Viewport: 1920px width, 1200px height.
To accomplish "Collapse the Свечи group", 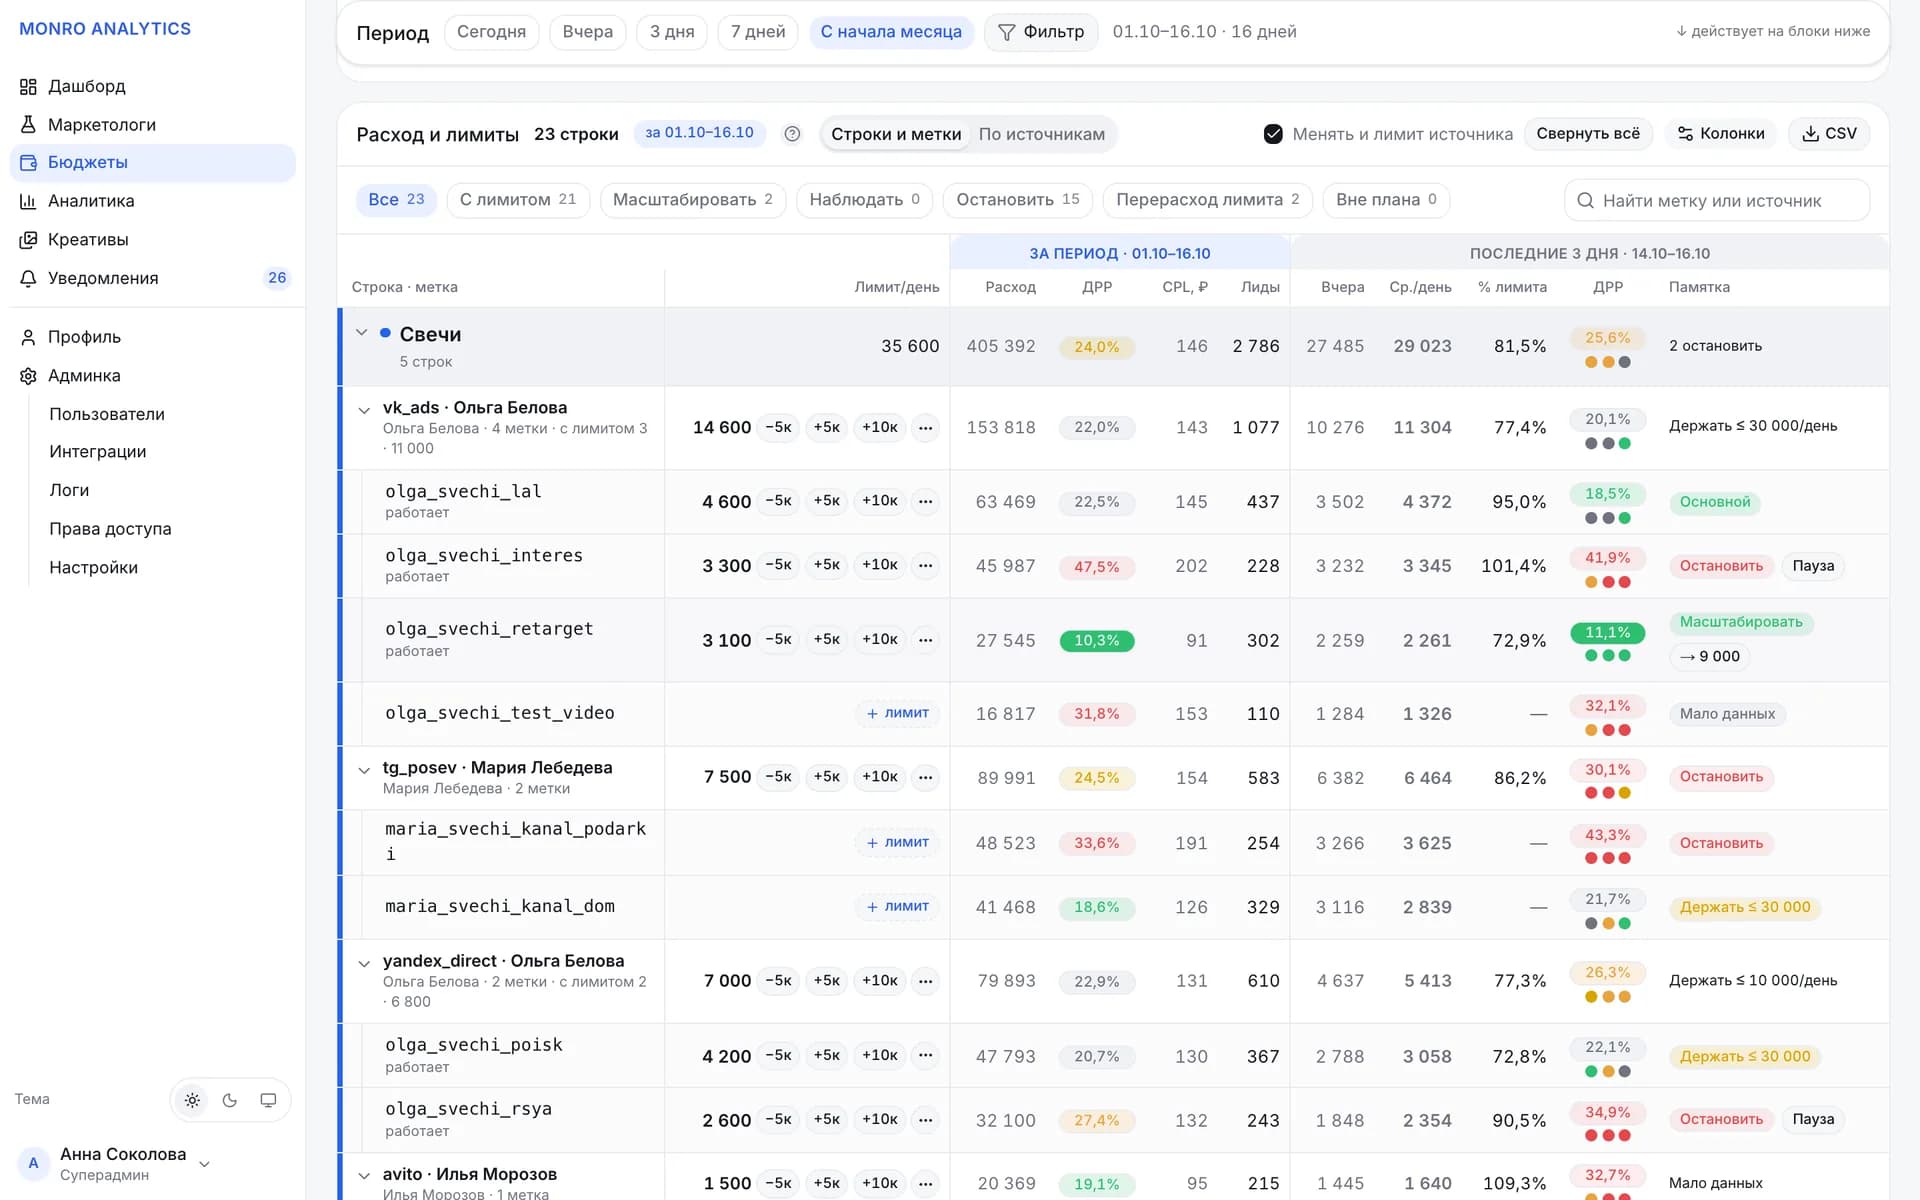I will [x=362, y=332].
